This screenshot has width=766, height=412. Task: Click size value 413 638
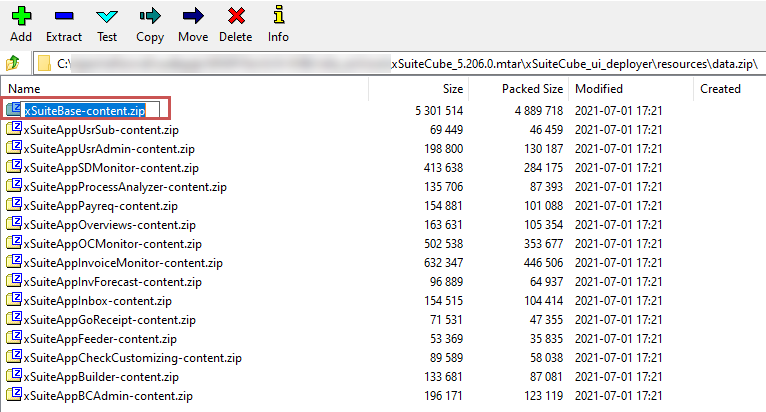click(443, 168)
